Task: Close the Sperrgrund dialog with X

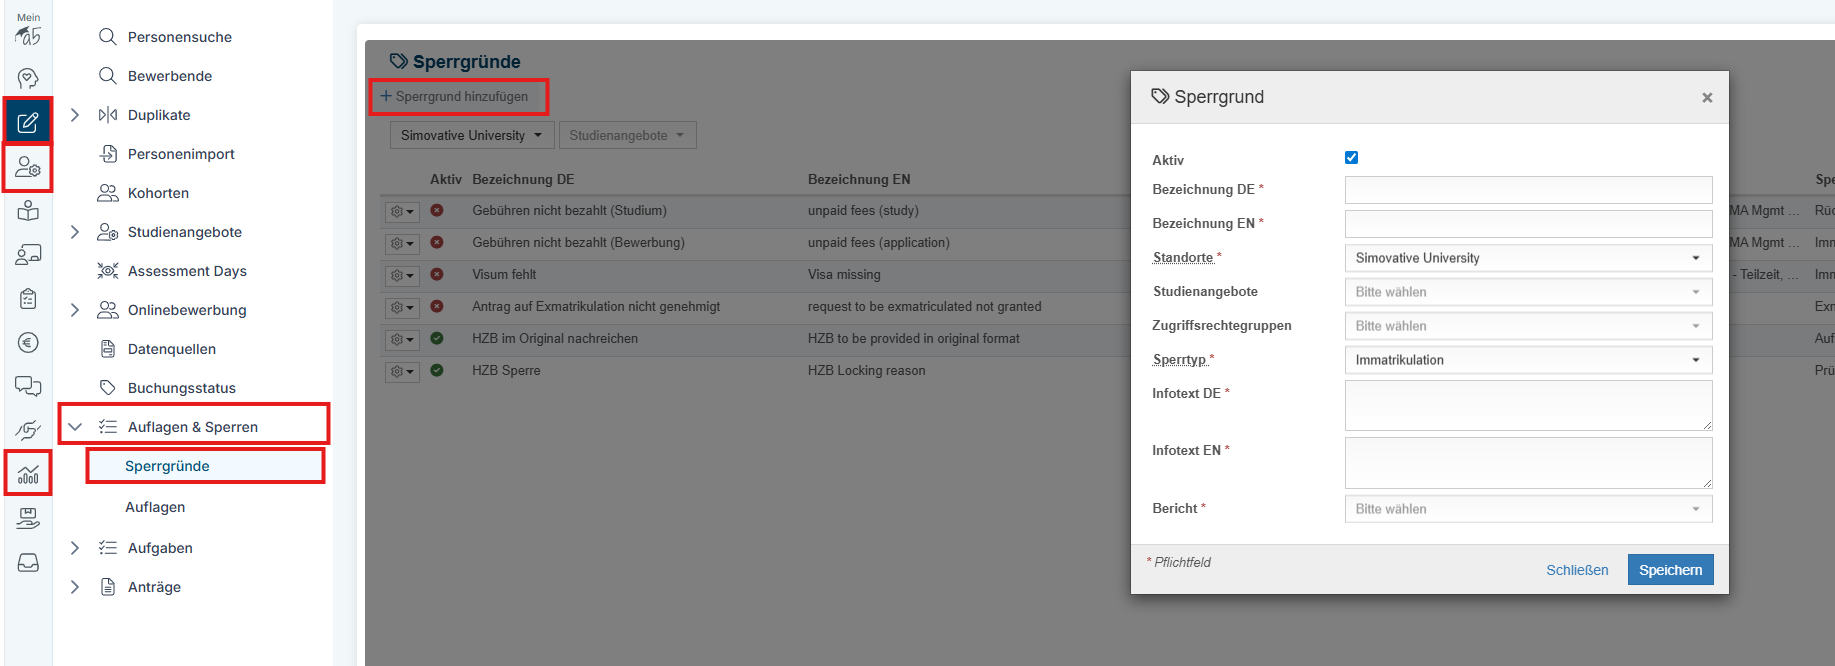Action: point(1707,98)
